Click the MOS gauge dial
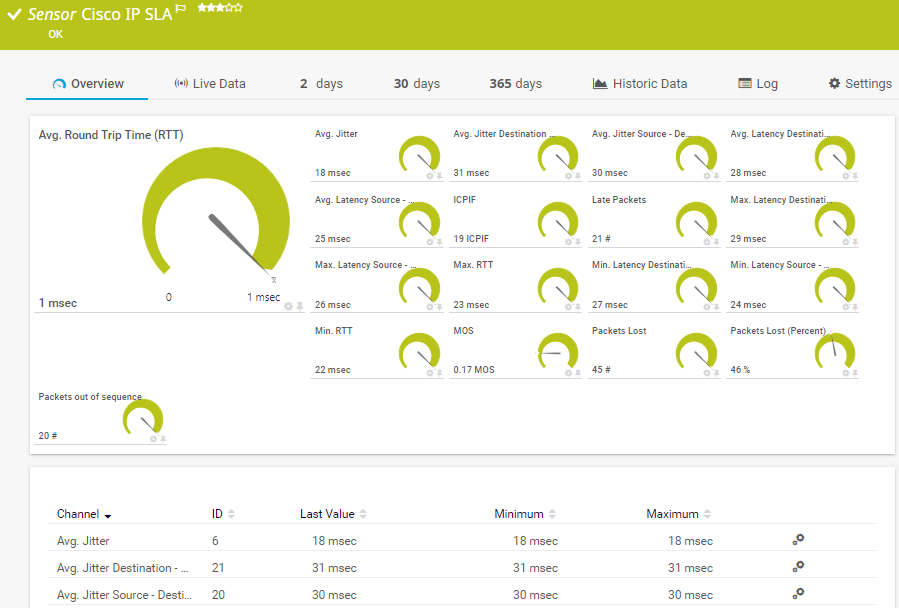This screenshot has width=899, height=608. 558,350
